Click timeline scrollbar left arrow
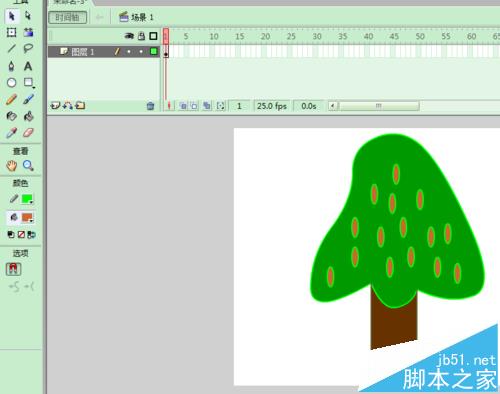This screenshot has height=394, width=500. [x=333, y=106]
